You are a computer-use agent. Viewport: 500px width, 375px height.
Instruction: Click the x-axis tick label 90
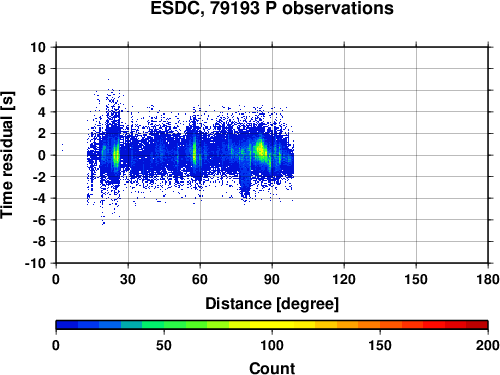click(272, 279)
